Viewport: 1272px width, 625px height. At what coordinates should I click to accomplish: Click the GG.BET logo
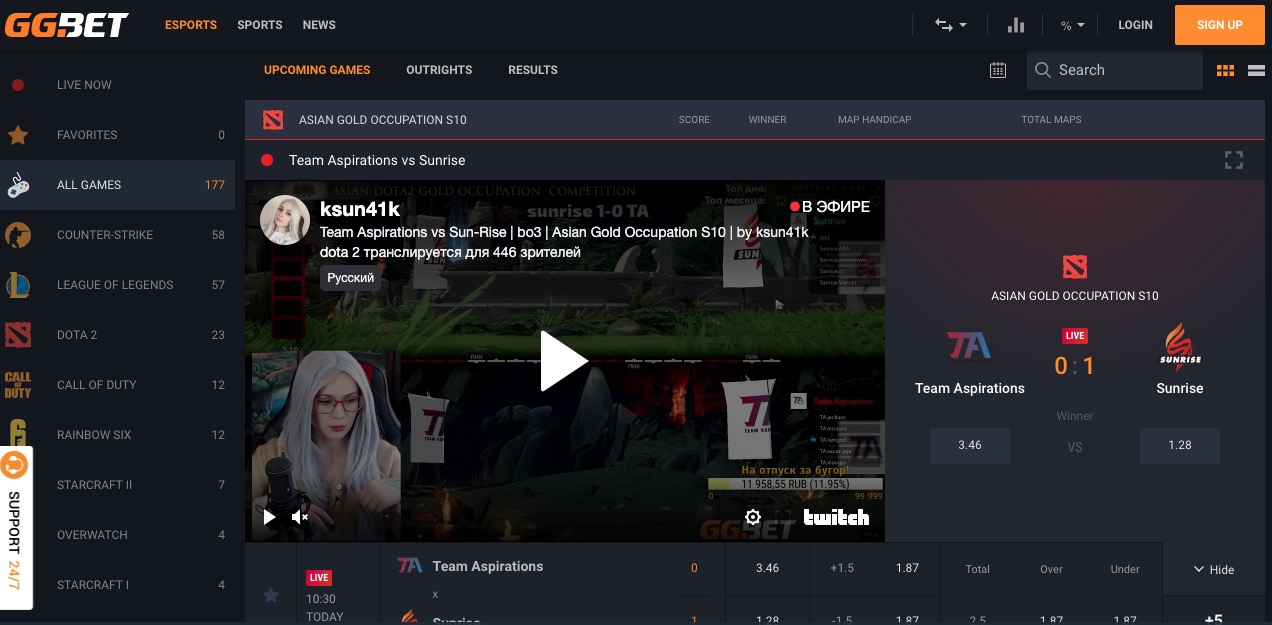click(65, 25)
